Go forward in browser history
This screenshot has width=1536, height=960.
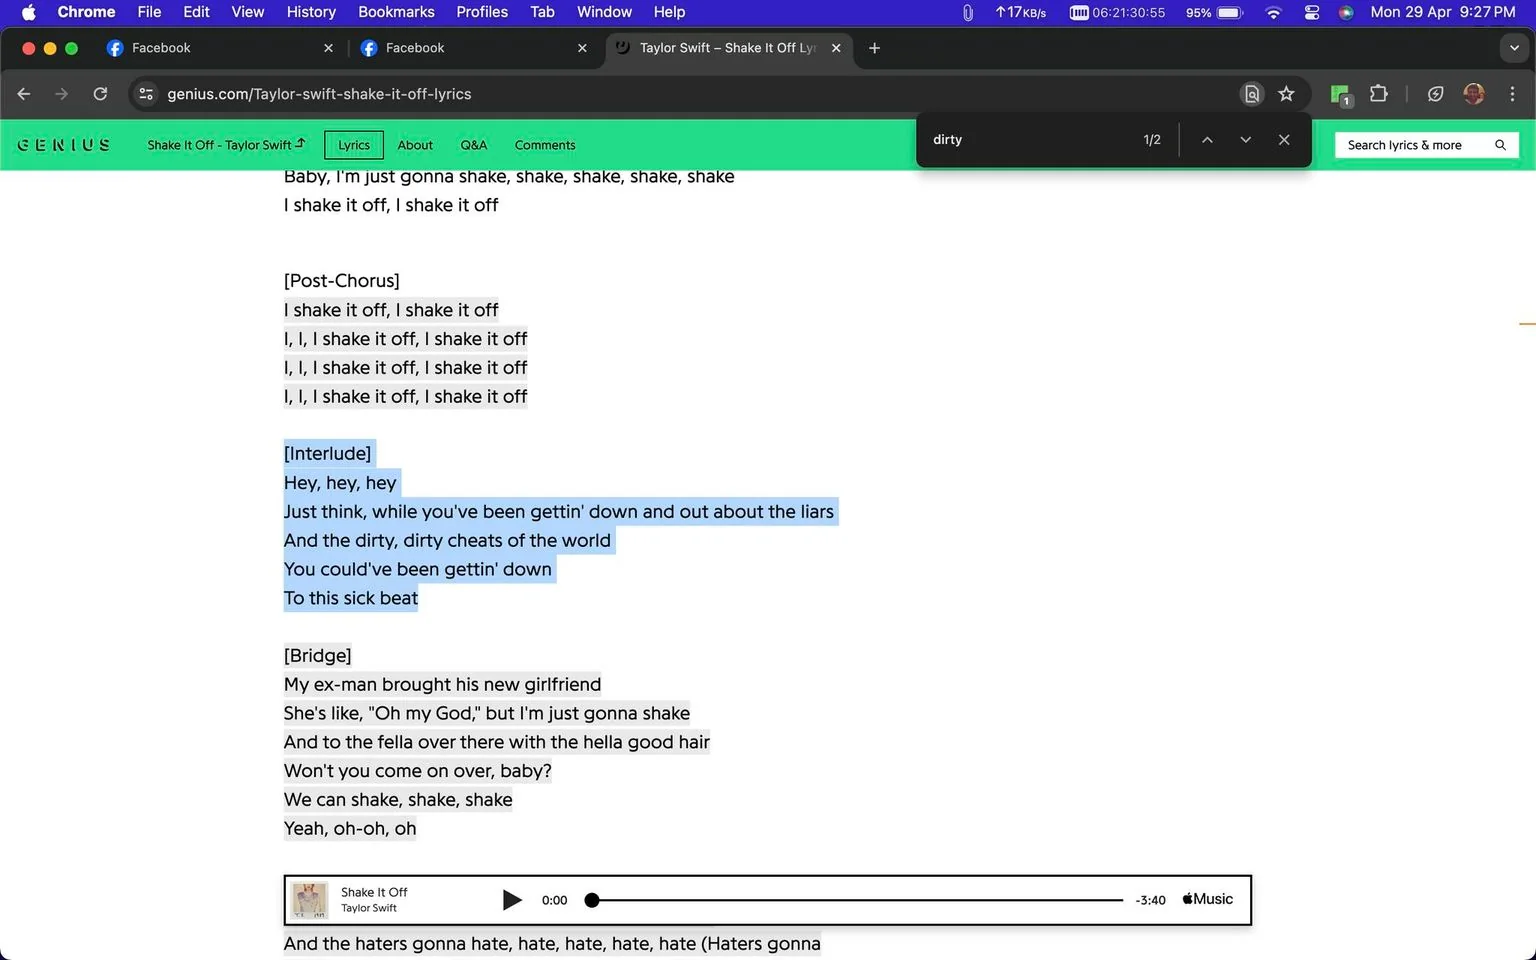pos(62,94)
